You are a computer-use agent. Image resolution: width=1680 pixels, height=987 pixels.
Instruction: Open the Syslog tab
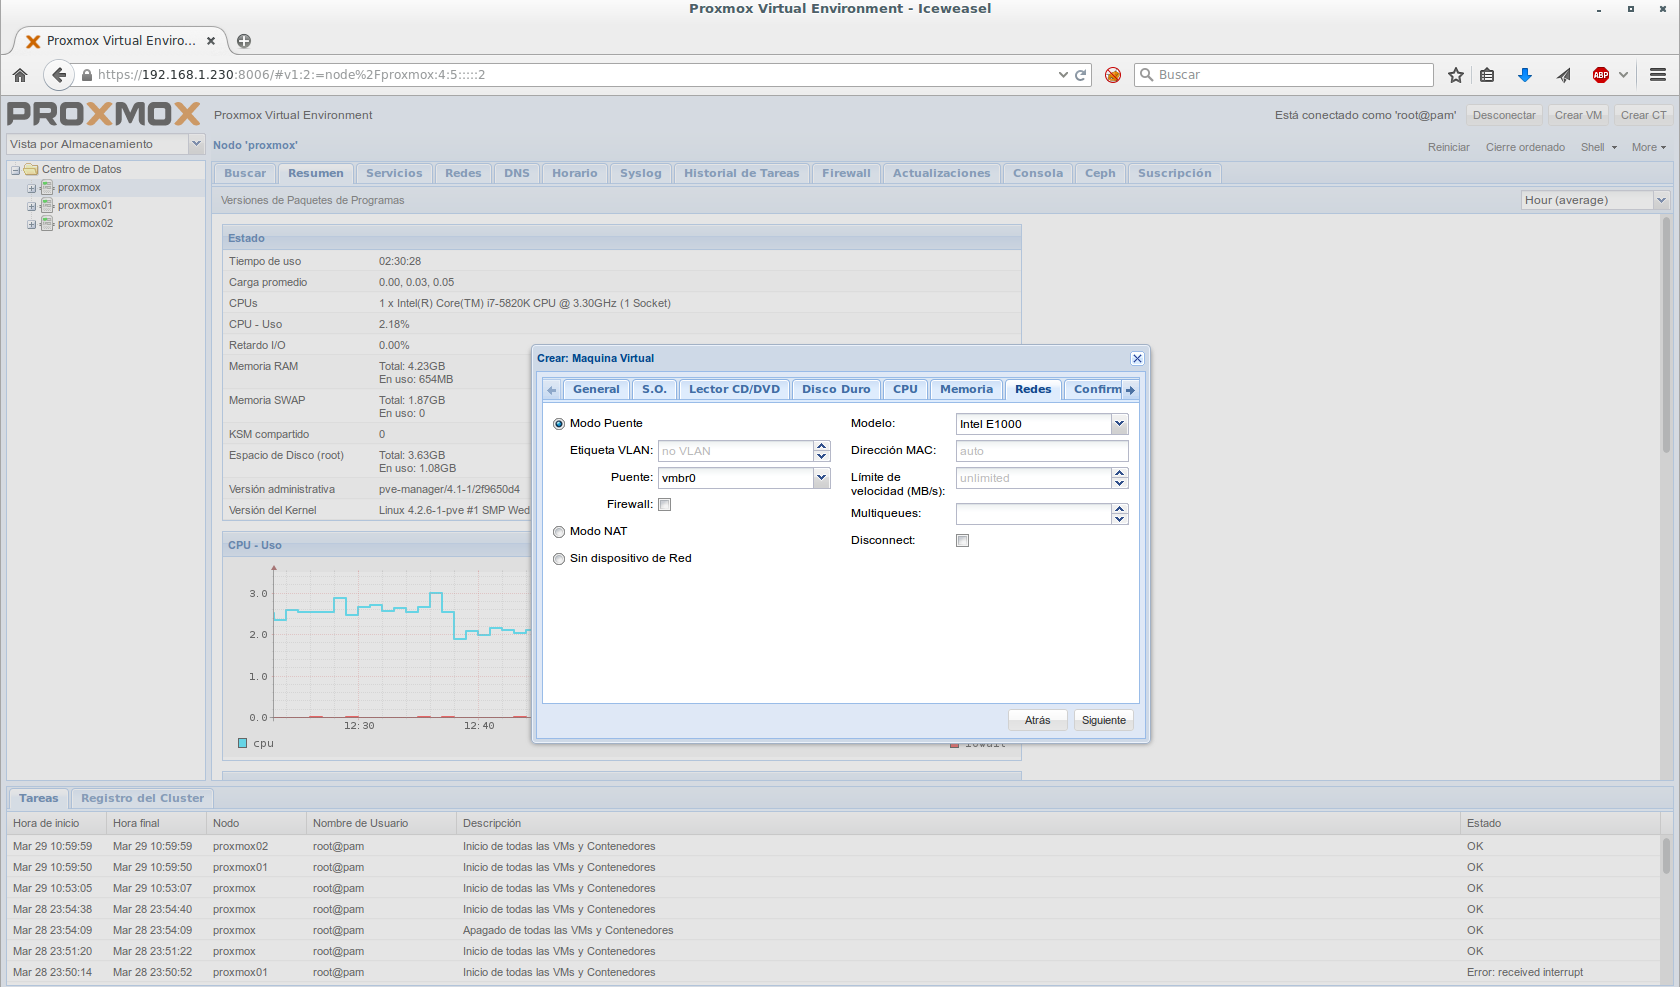click(x=640, y=174)
